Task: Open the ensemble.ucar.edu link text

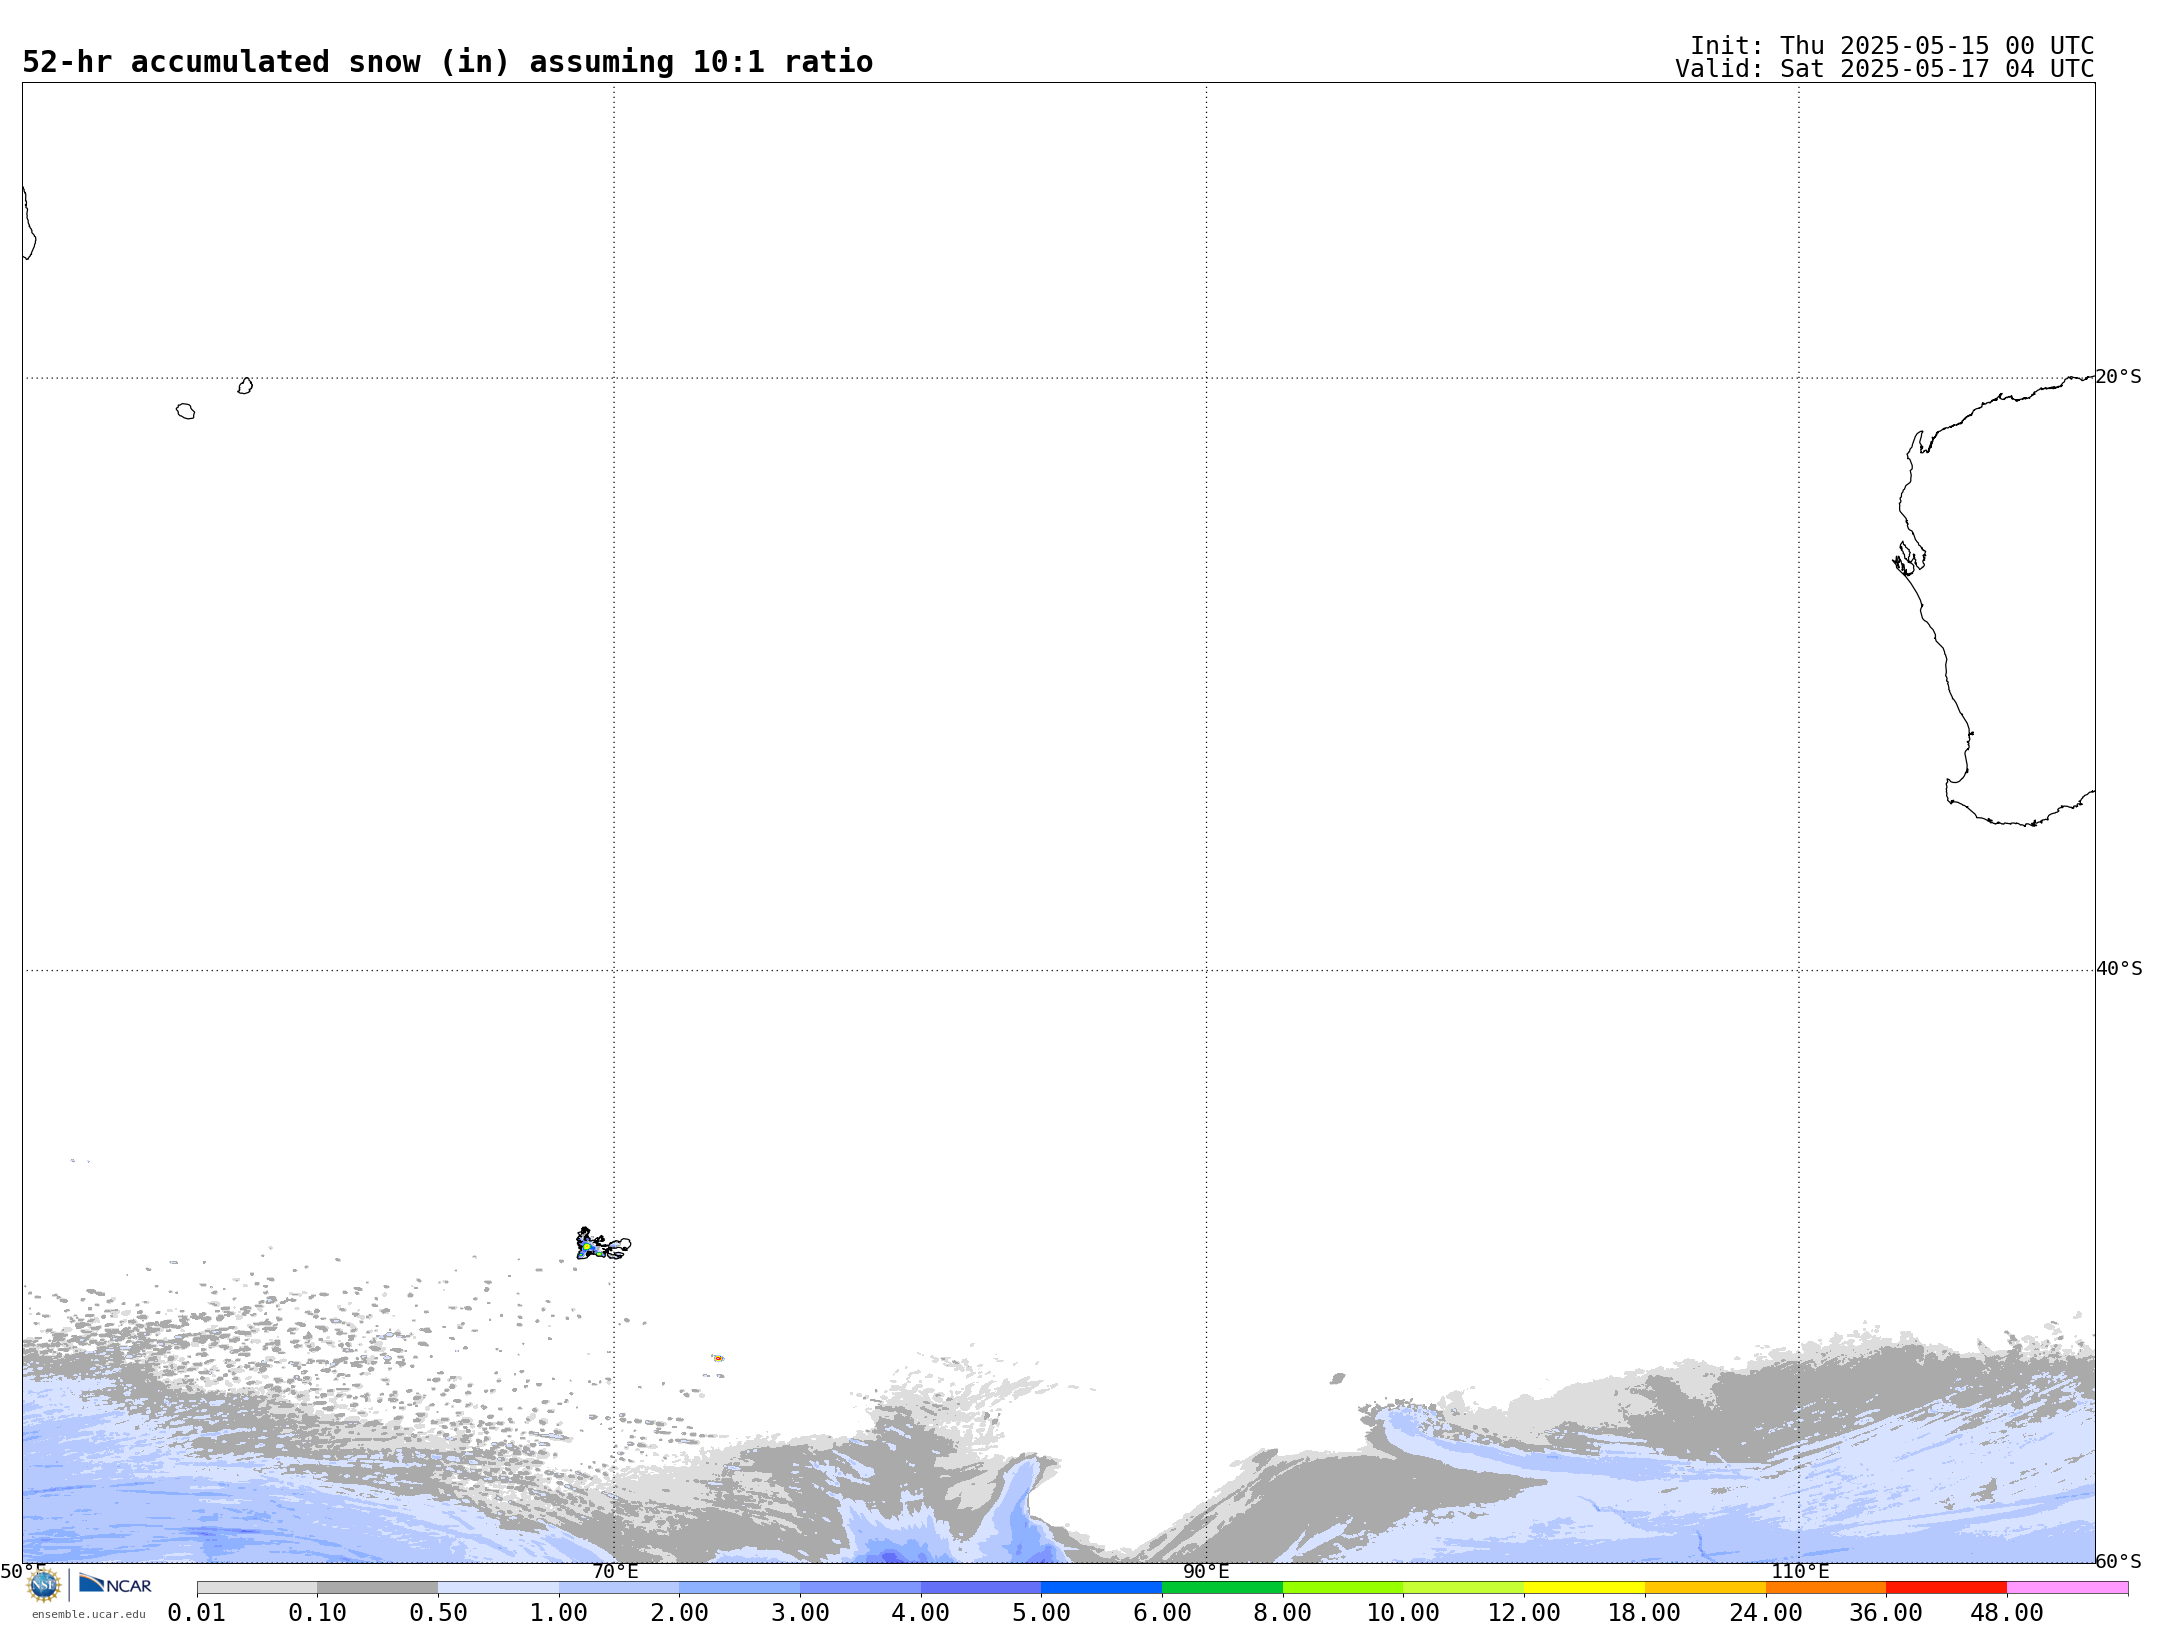Action: point(88,1614)
